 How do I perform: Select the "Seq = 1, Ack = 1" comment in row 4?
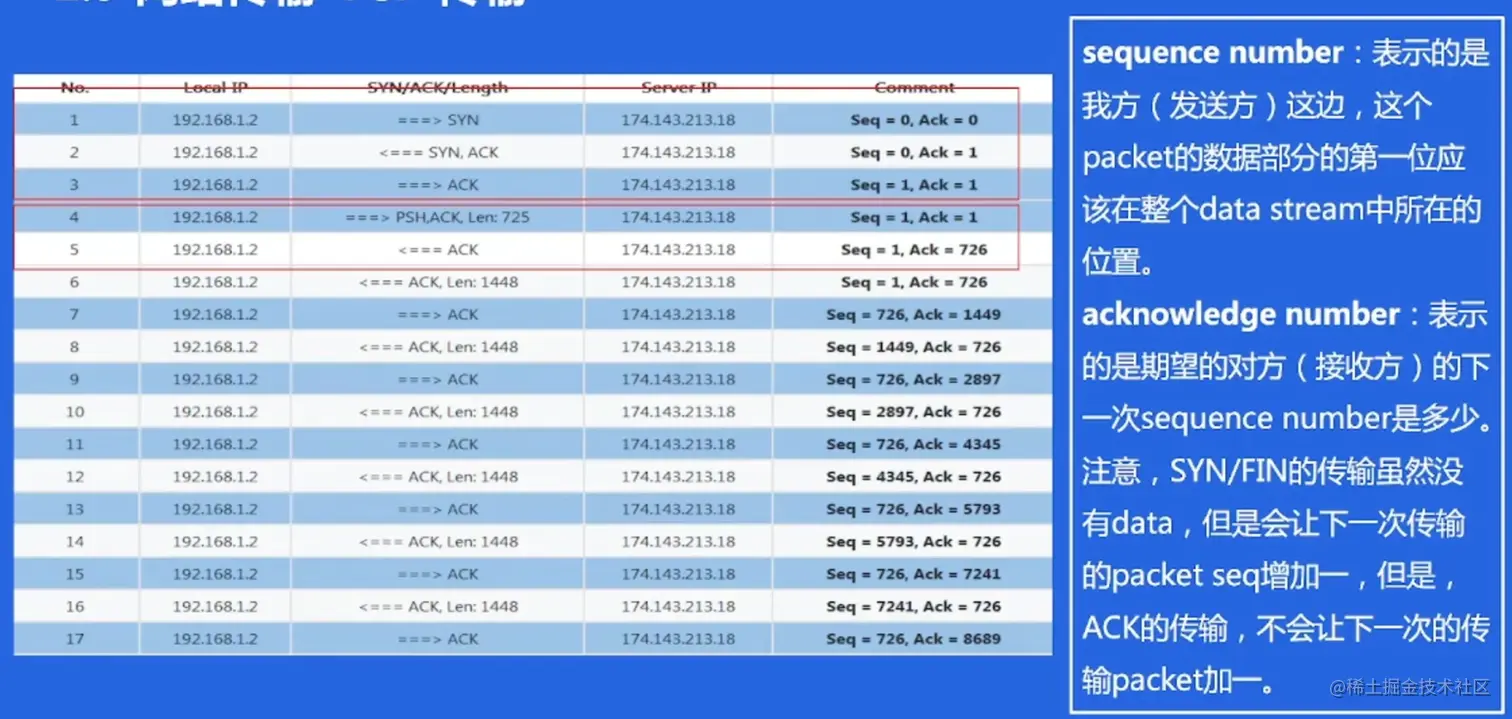click(914, 217)
